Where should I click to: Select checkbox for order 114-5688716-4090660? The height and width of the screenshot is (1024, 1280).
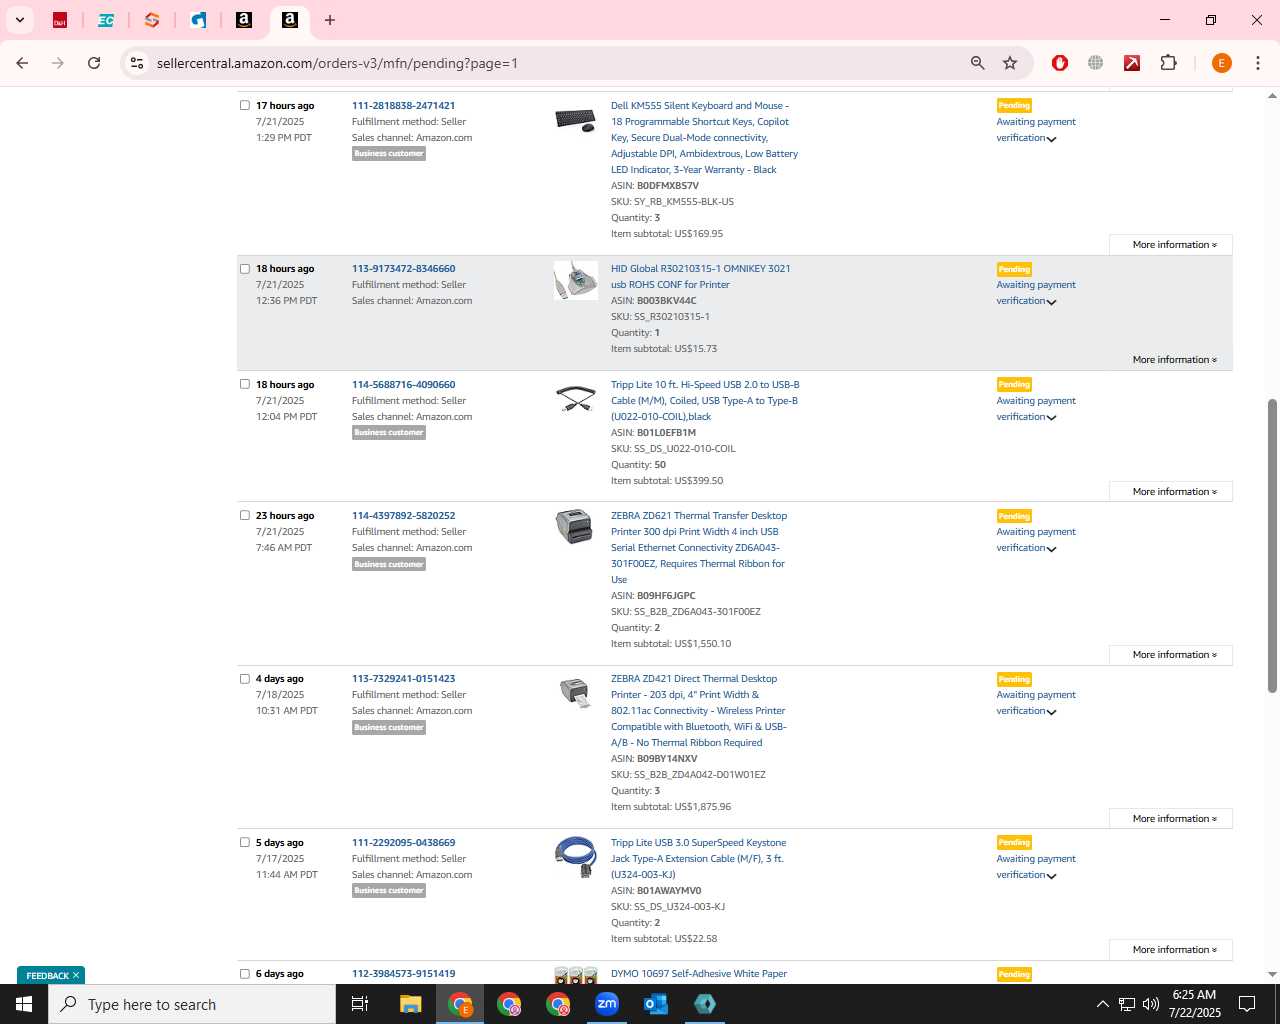(x=245, y=384)
